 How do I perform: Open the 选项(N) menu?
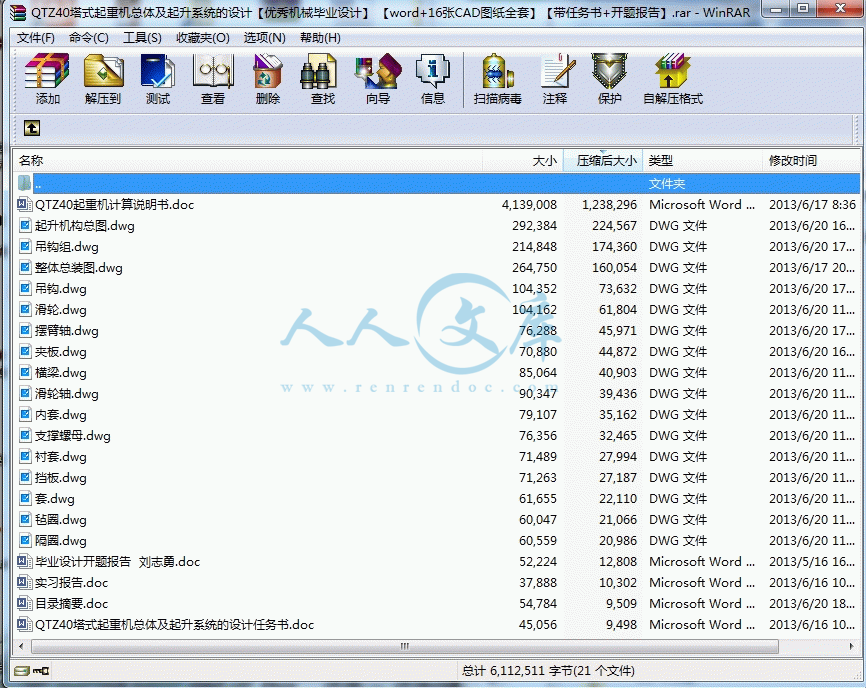pos(265,38)
